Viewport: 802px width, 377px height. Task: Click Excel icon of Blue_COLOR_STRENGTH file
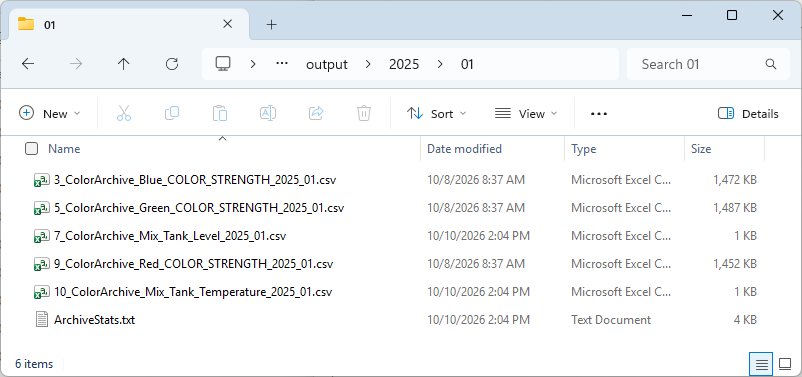[x=41, y=180]
